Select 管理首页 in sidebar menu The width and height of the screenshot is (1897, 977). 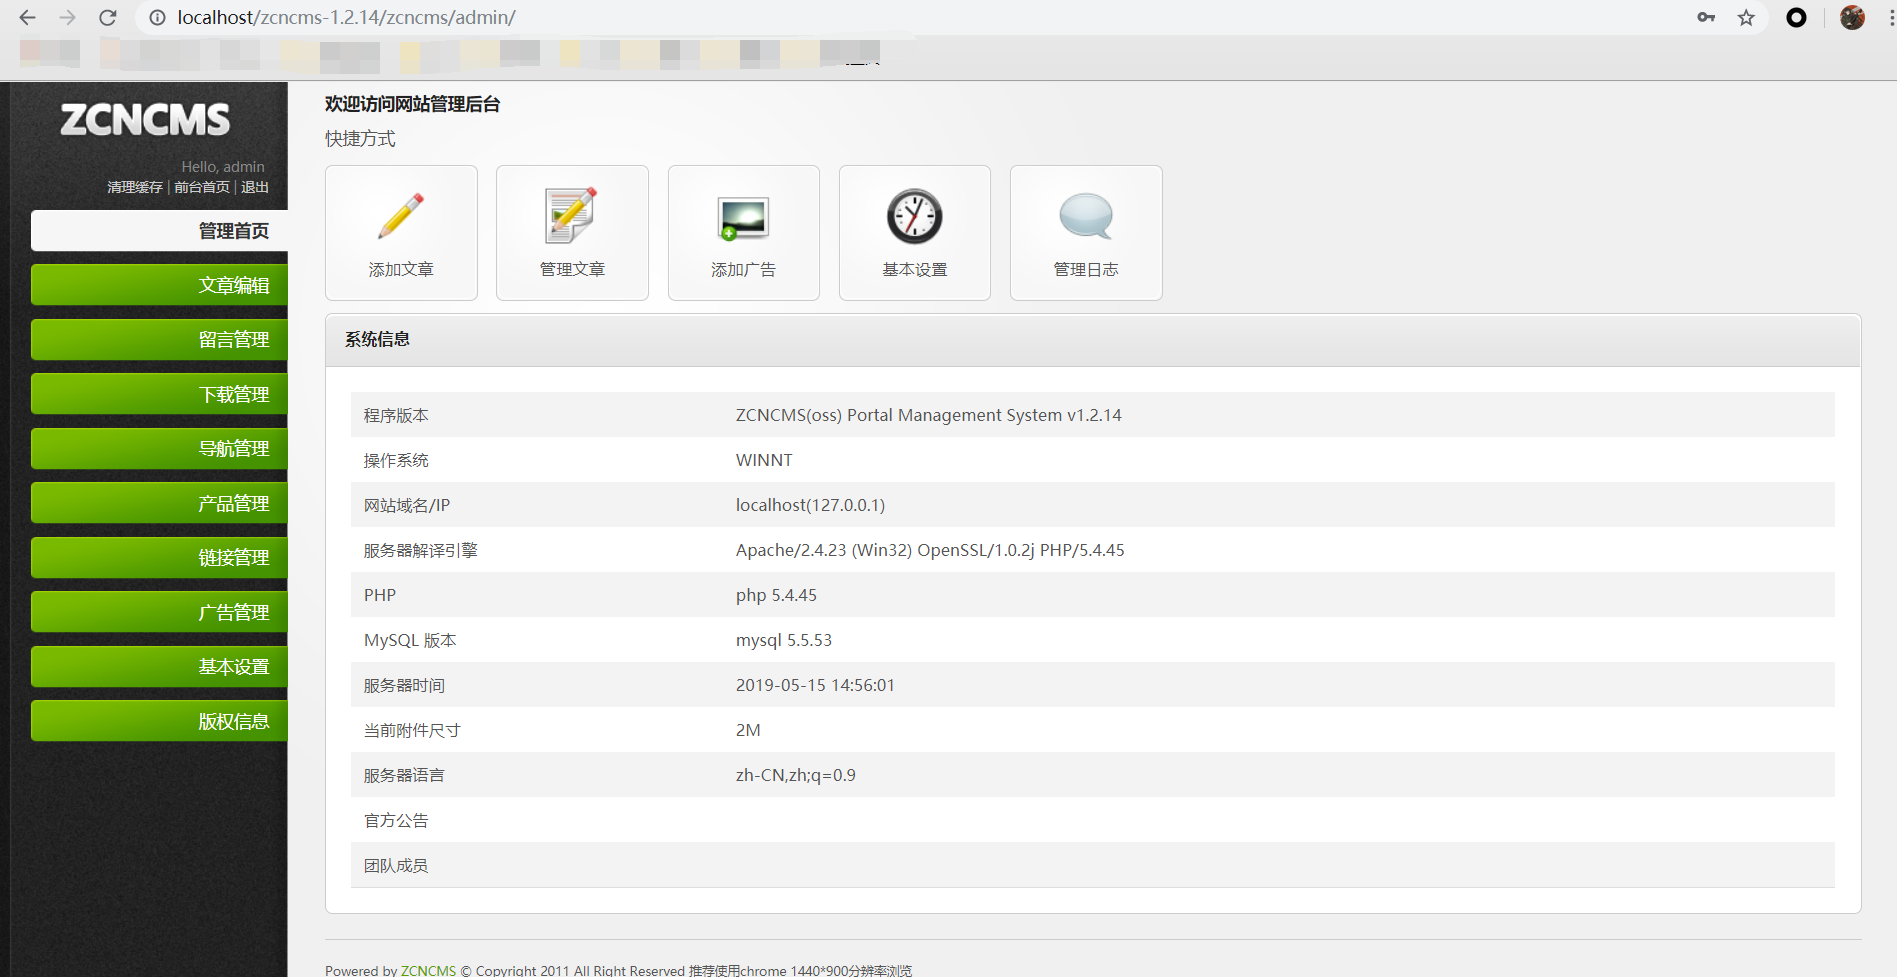(x=160, y=231)
